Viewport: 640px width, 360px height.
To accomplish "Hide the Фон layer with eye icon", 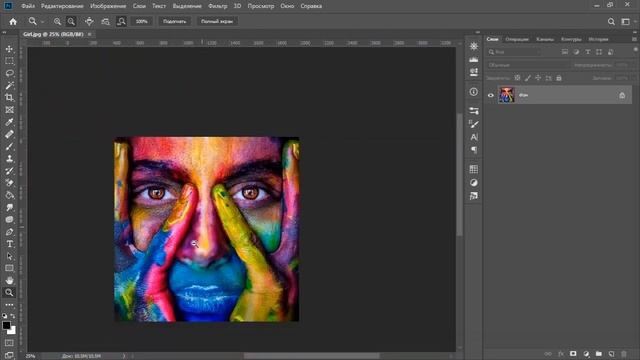I will click(491, 96).
